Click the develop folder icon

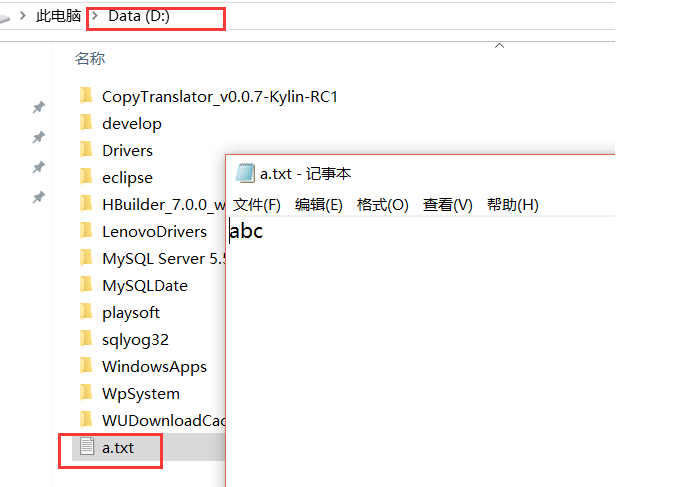click(86, 123)
